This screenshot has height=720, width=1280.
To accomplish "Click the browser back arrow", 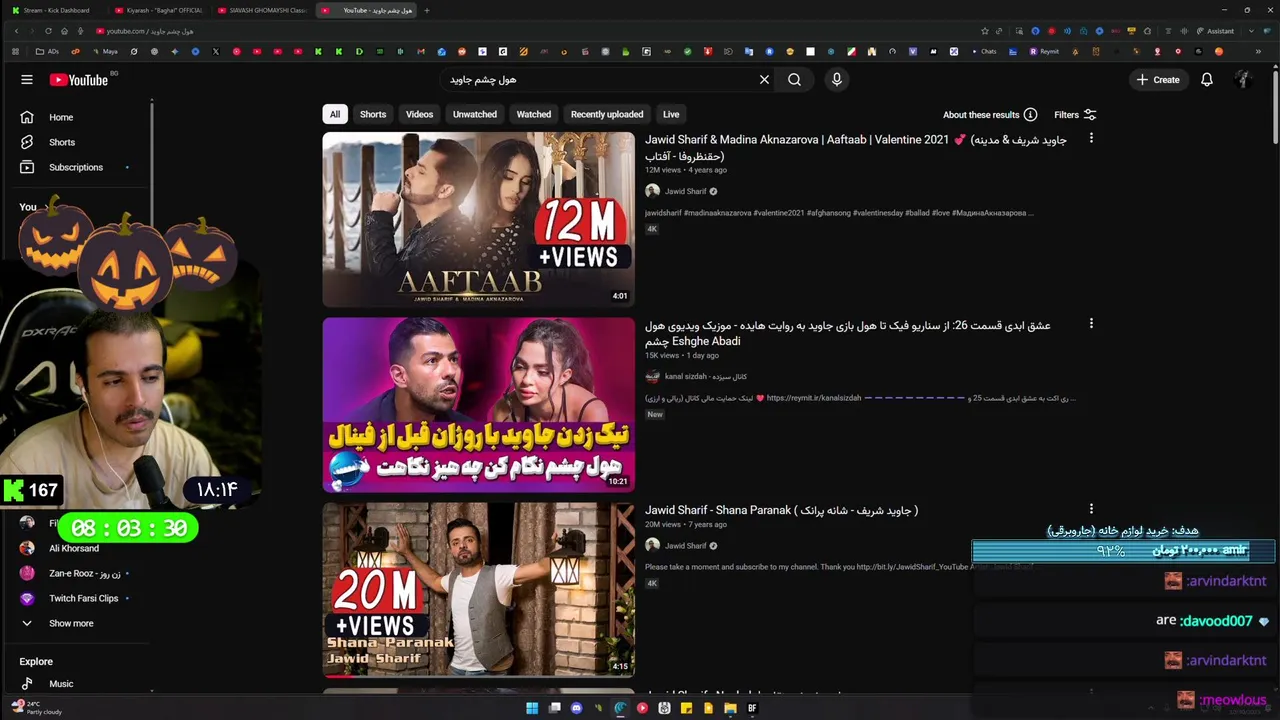I will point(16,31).
